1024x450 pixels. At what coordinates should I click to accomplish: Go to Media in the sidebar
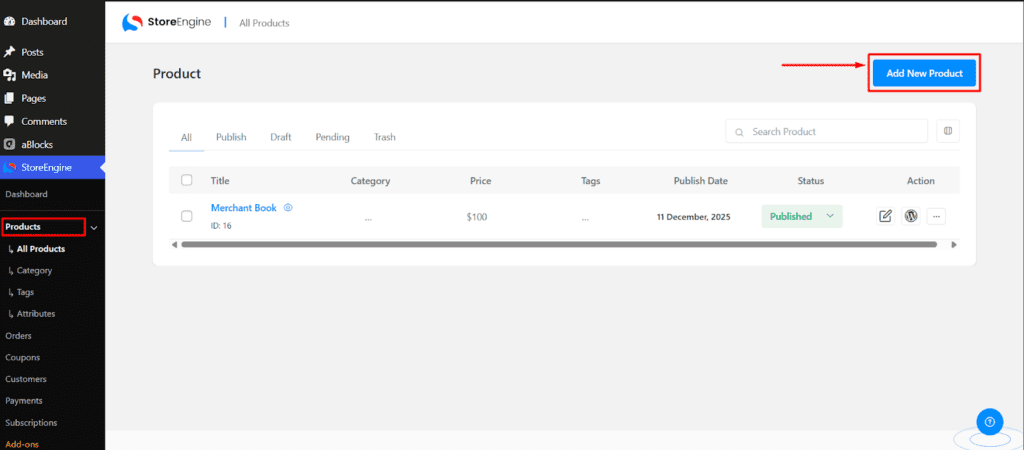(x=34, y=75)
